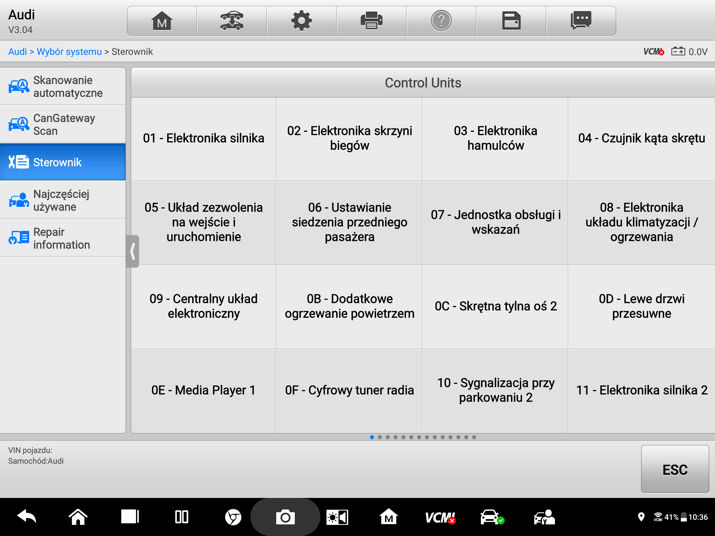Image resolution: width=715 pixels, height=536 pixels.
Task: Click the VIN pojazdu label
Action: (x=30, y=450)
